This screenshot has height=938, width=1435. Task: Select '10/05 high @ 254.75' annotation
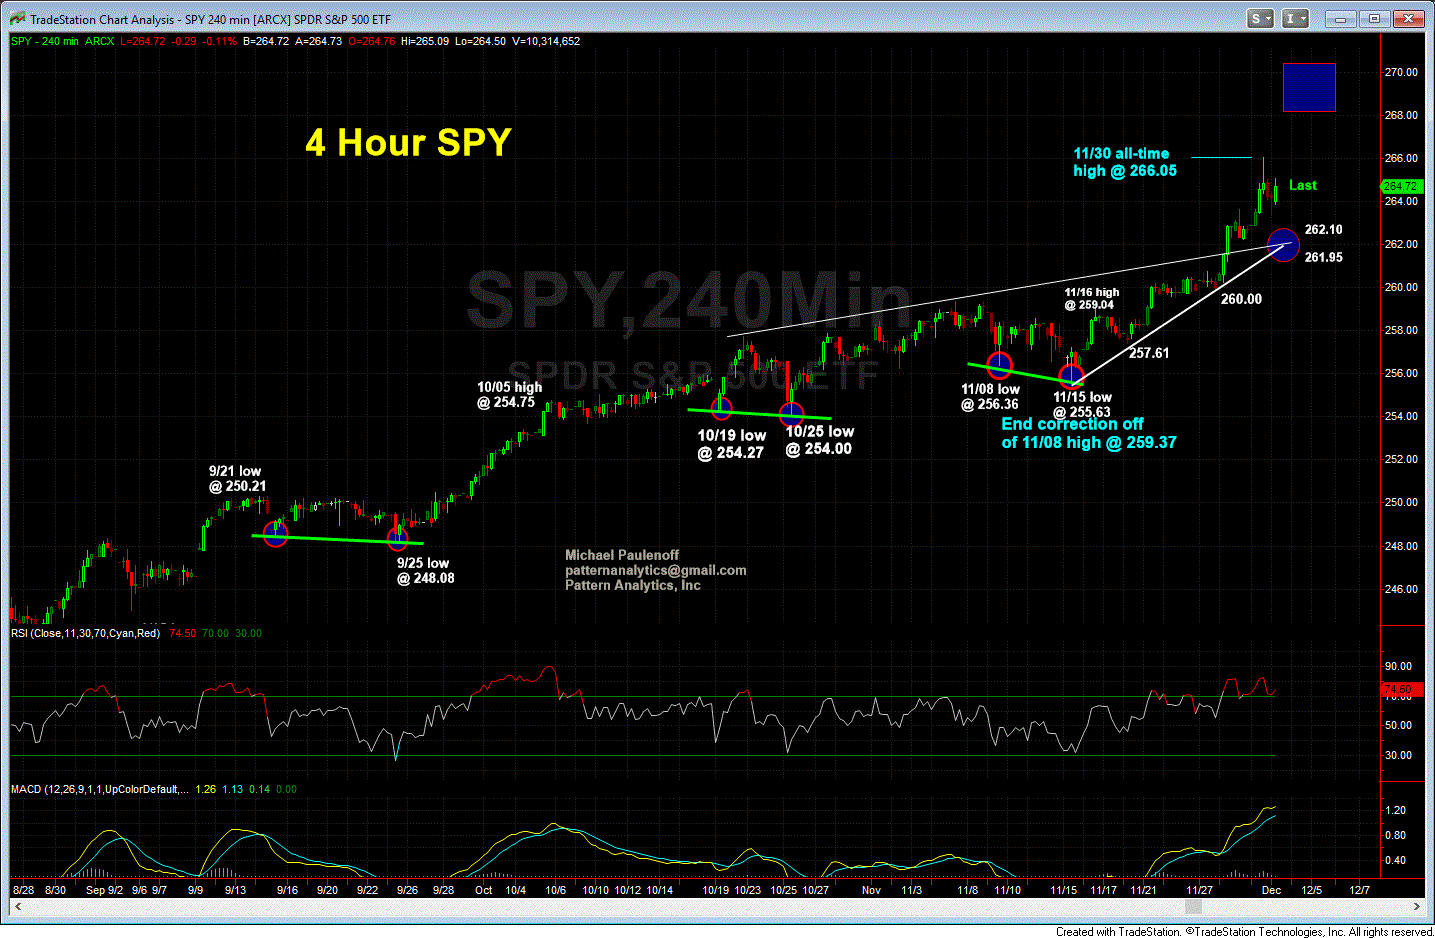[x=509, y=394]
